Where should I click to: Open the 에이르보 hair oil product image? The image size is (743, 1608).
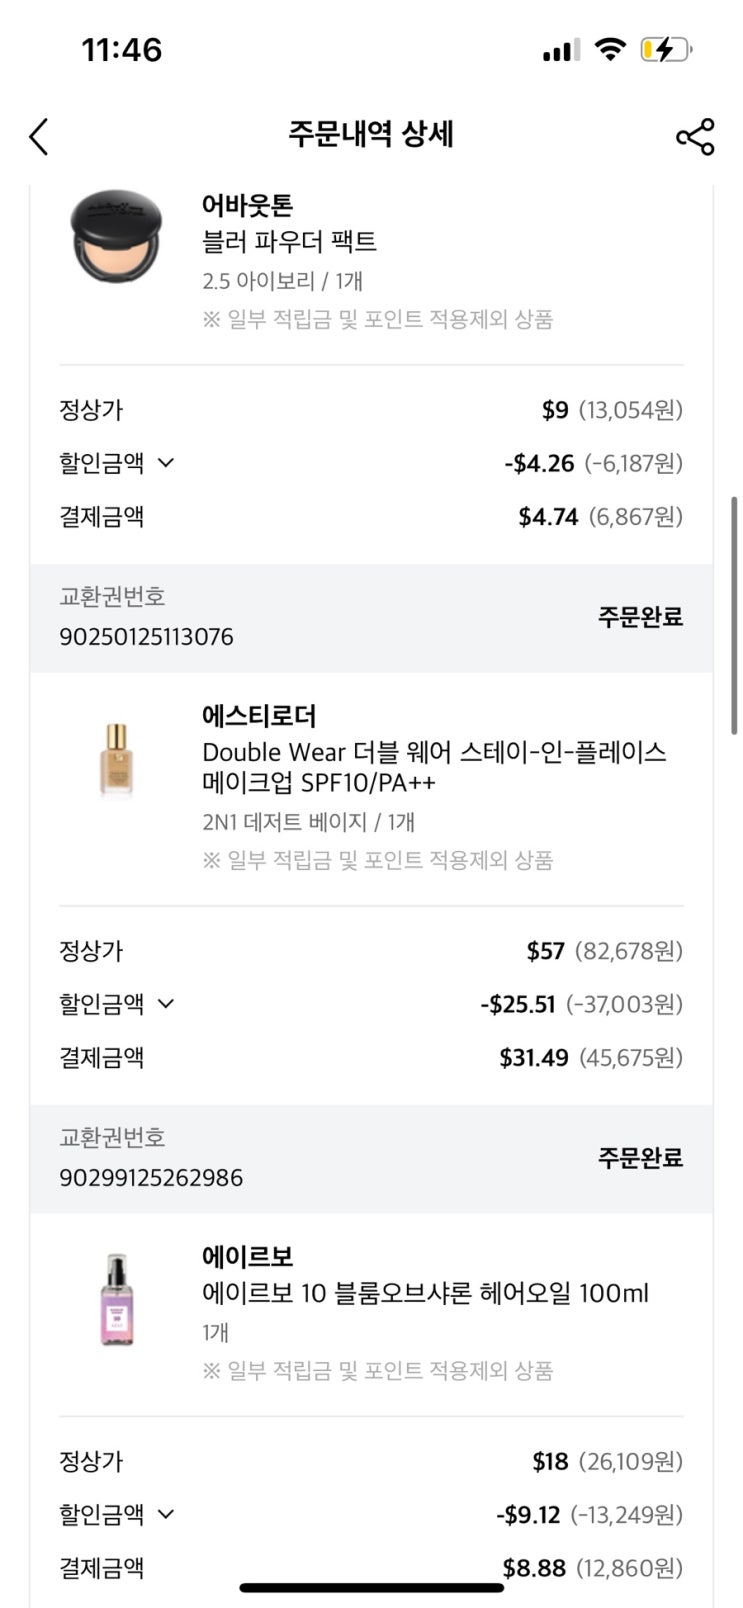(117, 1299)
